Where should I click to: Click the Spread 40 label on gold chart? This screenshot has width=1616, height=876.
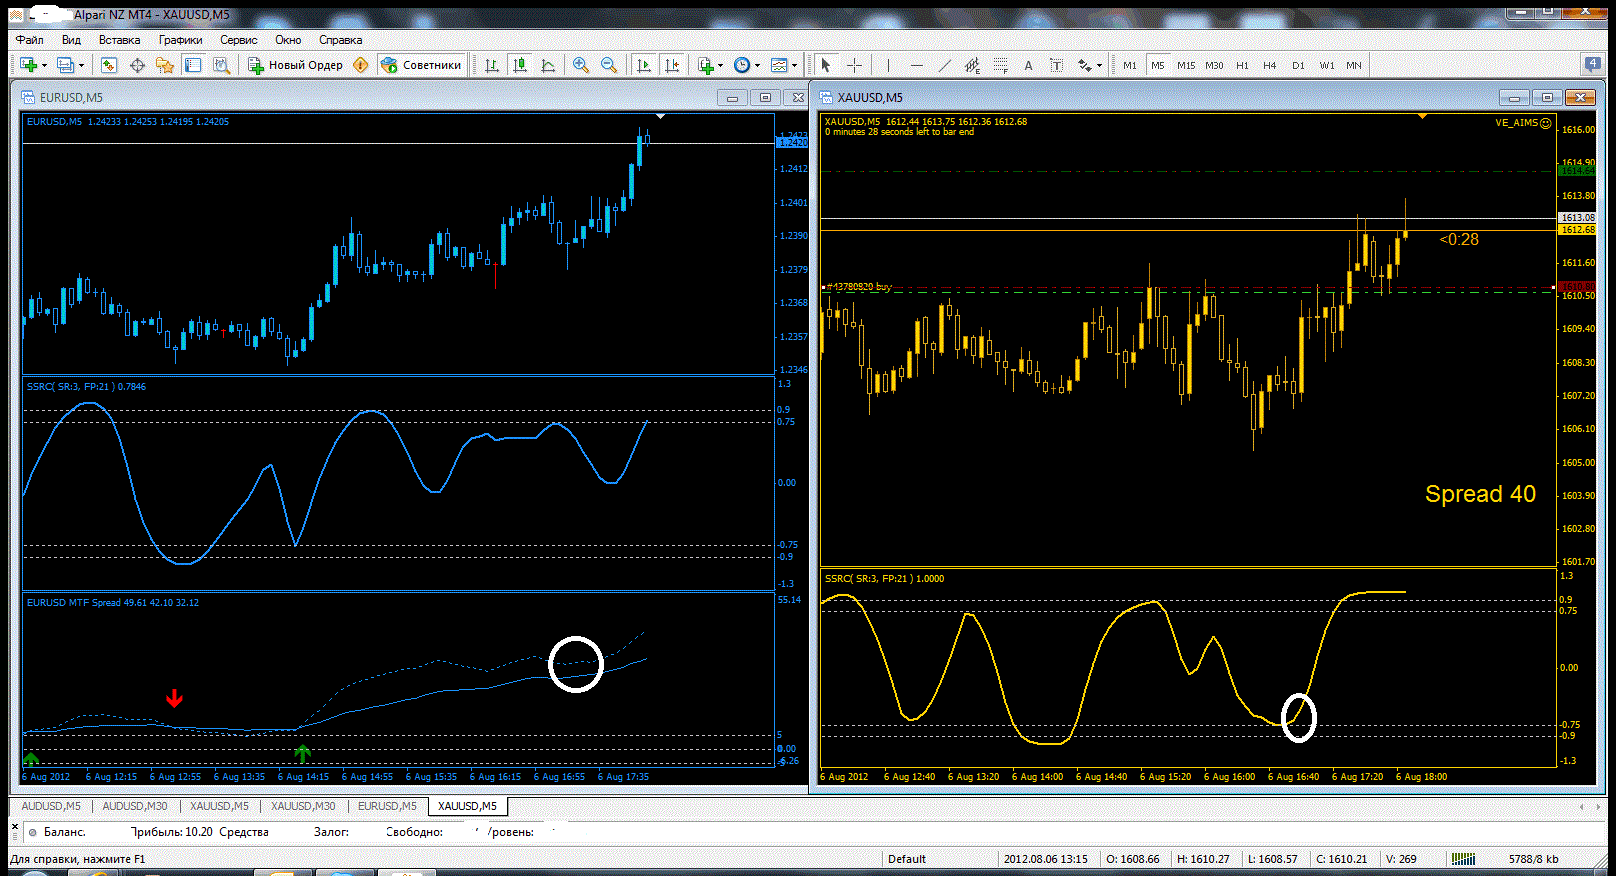coord(1480,494)
